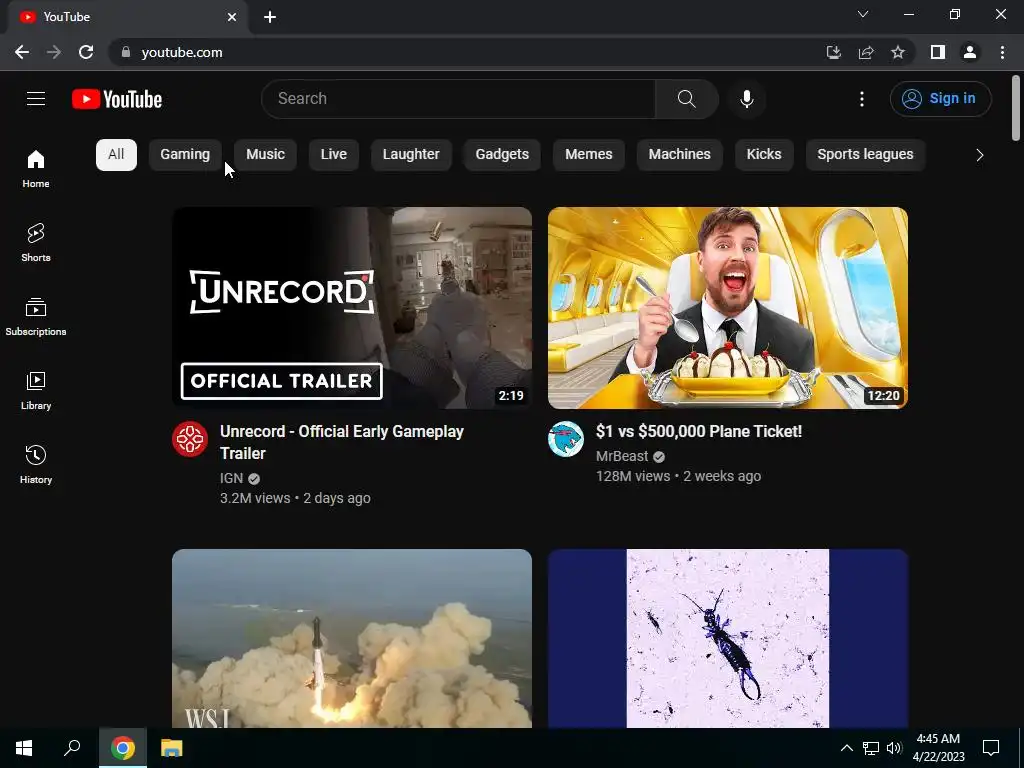Reload the page
Image resolution: width=1024 pixels, height=768 pixels.
coord(86,52)
